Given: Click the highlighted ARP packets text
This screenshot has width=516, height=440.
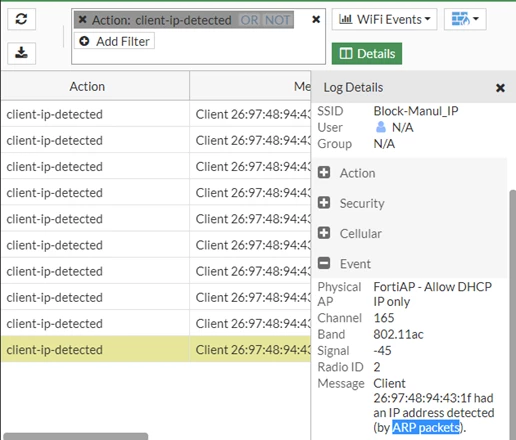Looking at the screenshot, I should [426, 427].
